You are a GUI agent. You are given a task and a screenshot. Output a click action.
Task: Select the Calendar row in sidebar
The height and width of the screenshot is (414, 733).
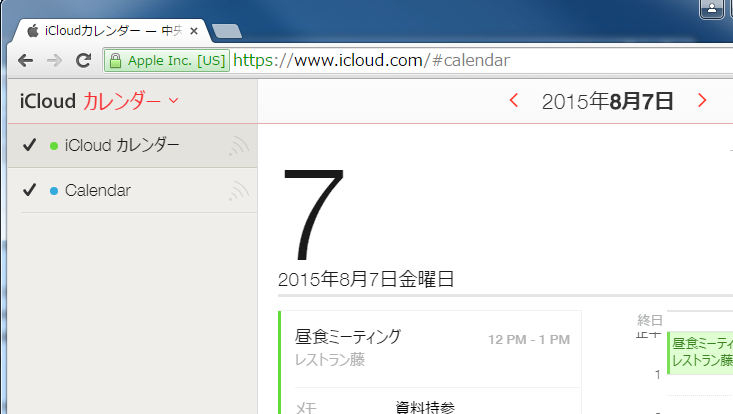(x=133, y=191)
